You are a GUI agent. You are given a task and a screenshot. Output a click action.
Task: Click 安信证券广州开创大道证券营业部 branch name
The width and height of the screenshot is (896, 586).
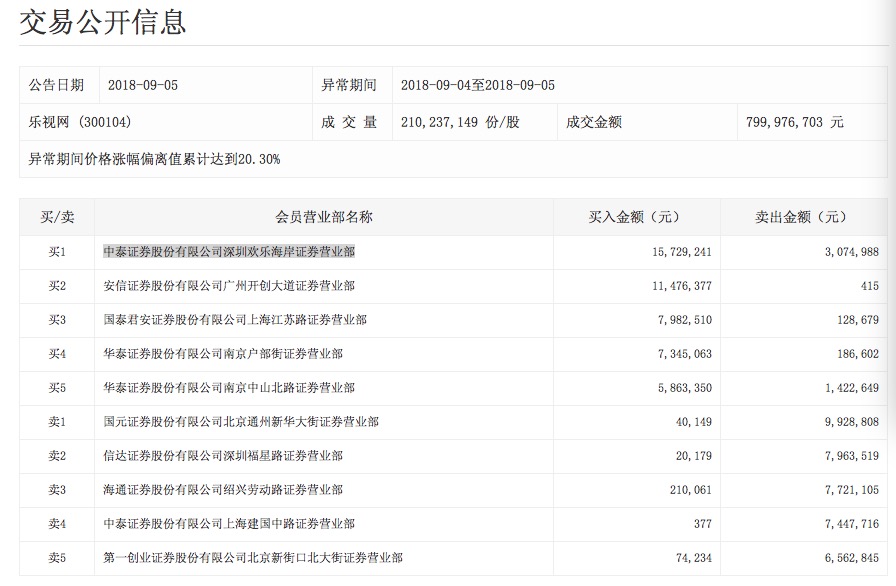[x=229, y=286]
